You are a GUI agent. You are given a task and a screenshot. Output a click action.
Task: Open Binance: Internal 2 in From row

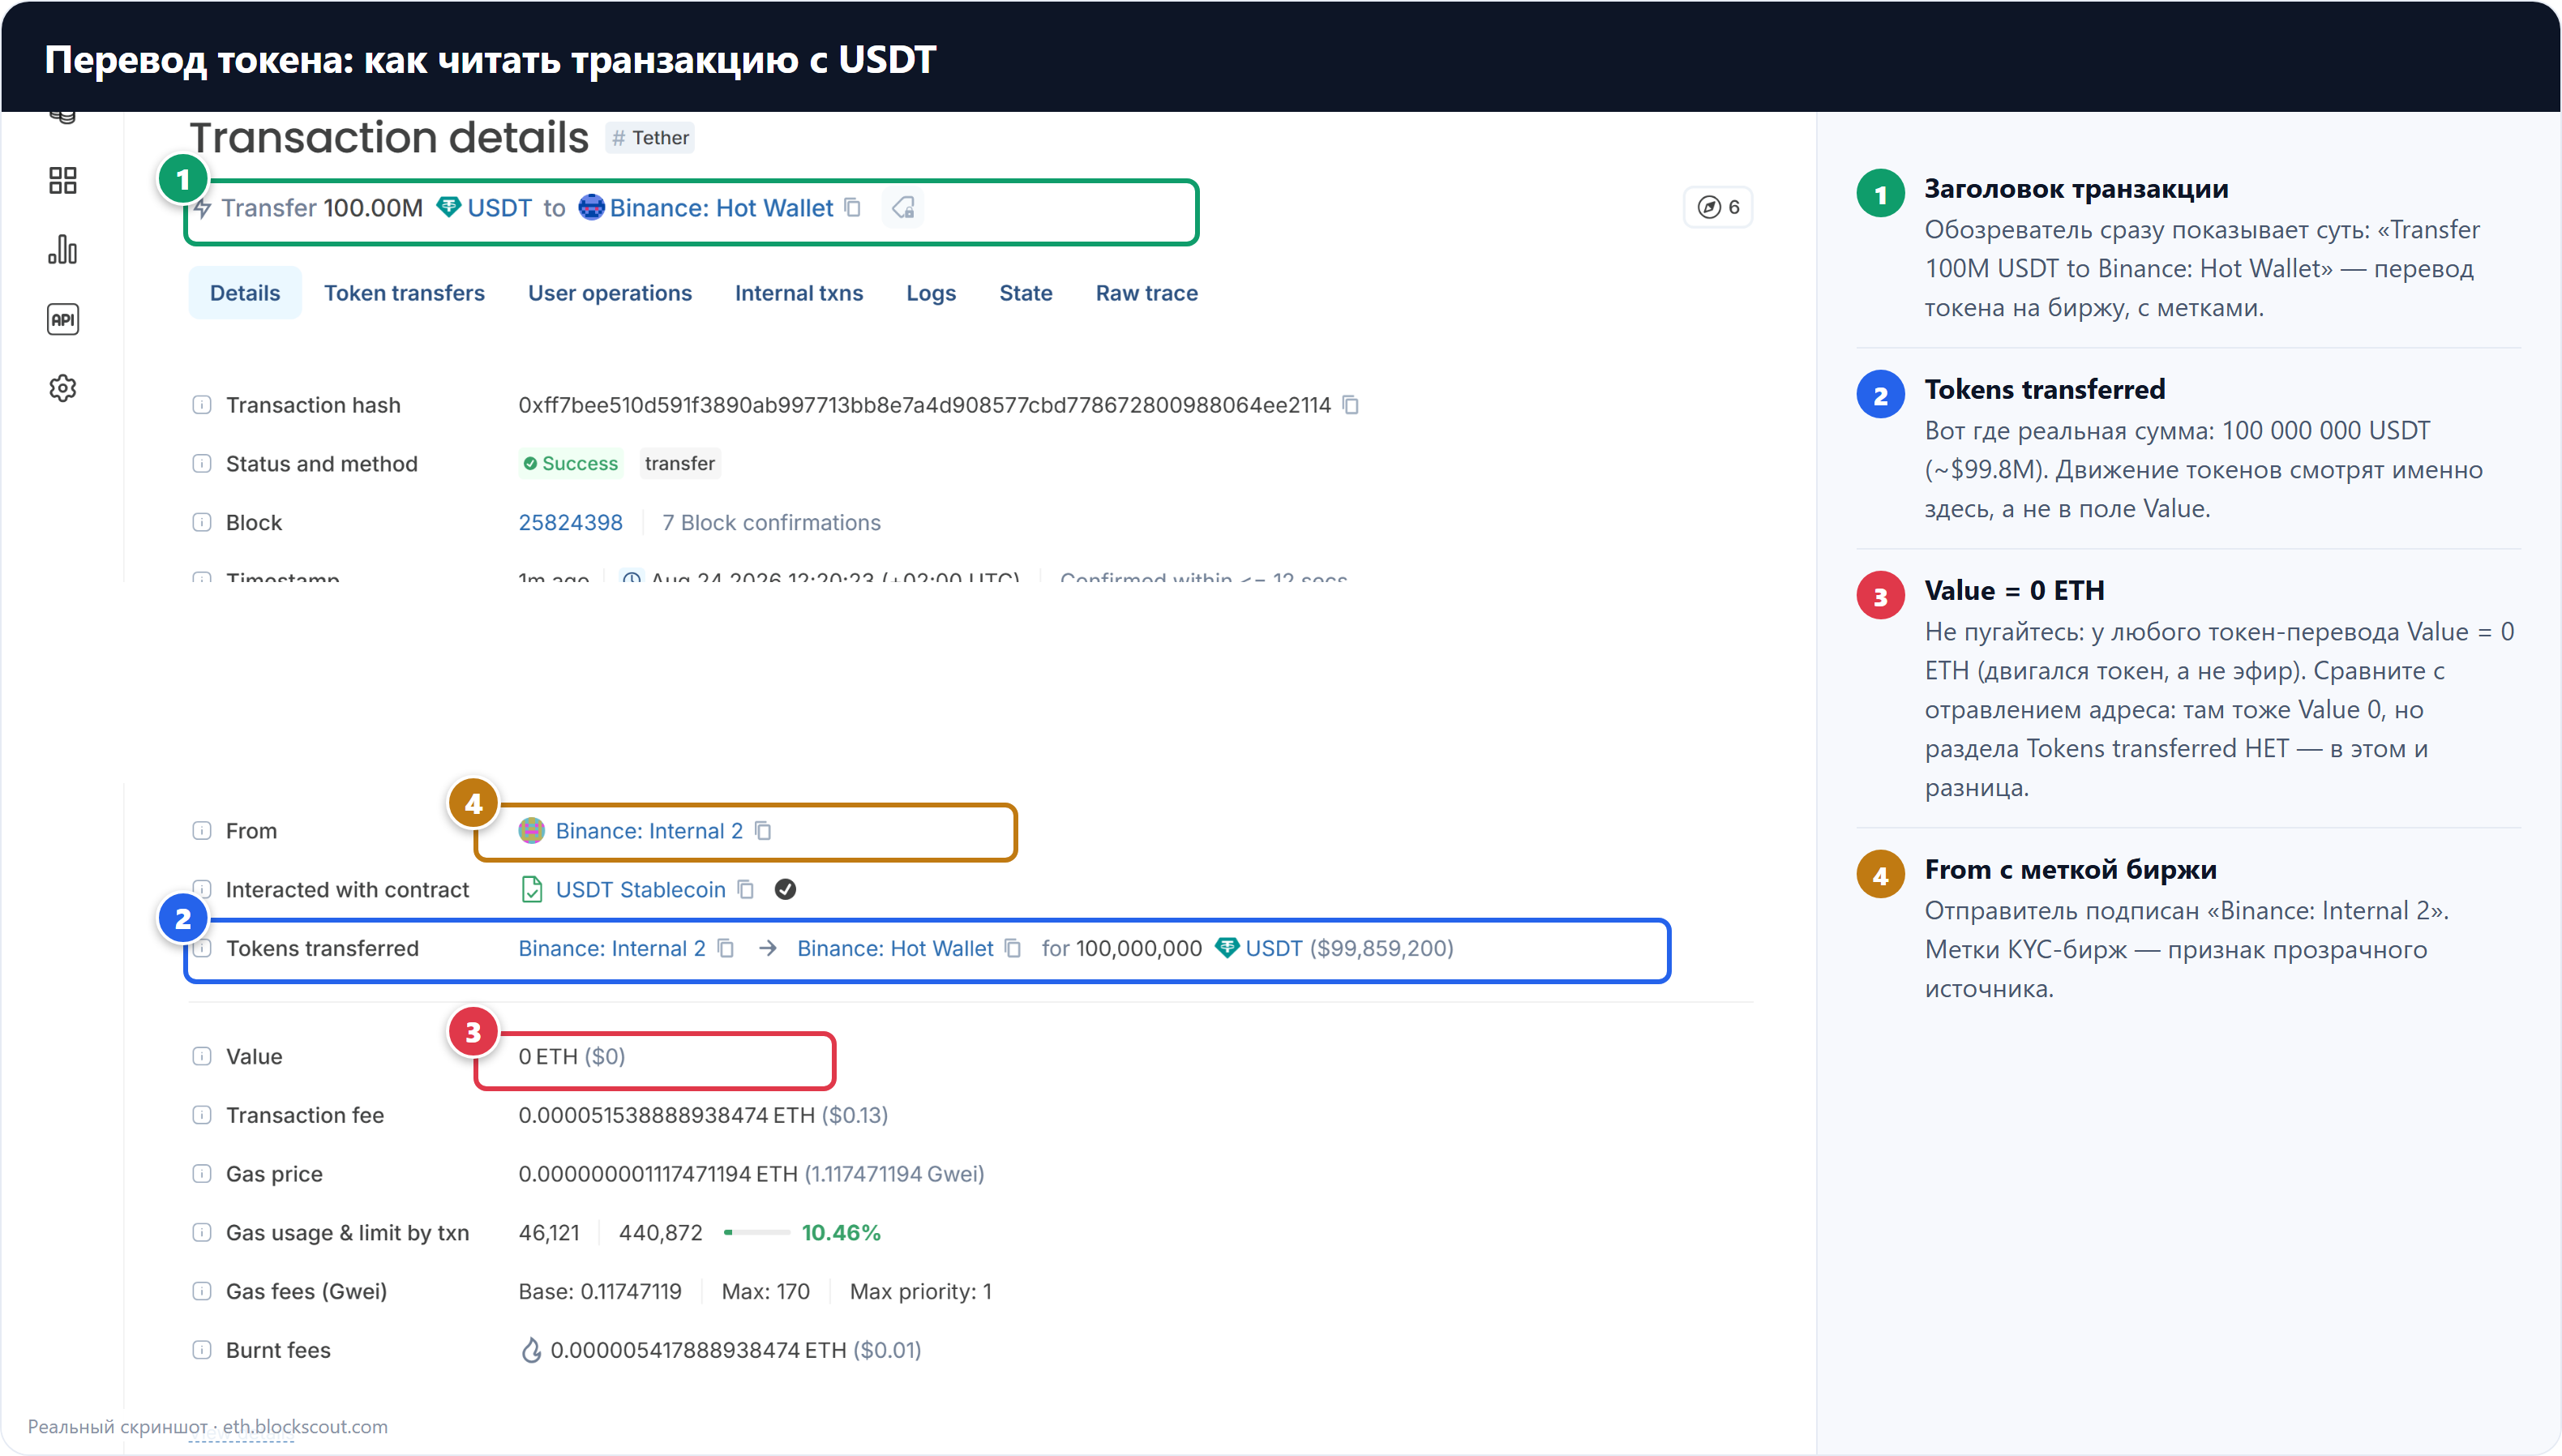point(649,831)
